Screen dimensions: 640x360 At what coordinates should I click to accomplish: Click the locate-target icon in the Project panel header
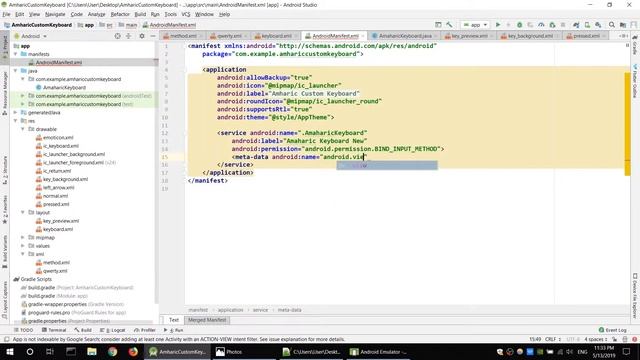tap(118, 36)
